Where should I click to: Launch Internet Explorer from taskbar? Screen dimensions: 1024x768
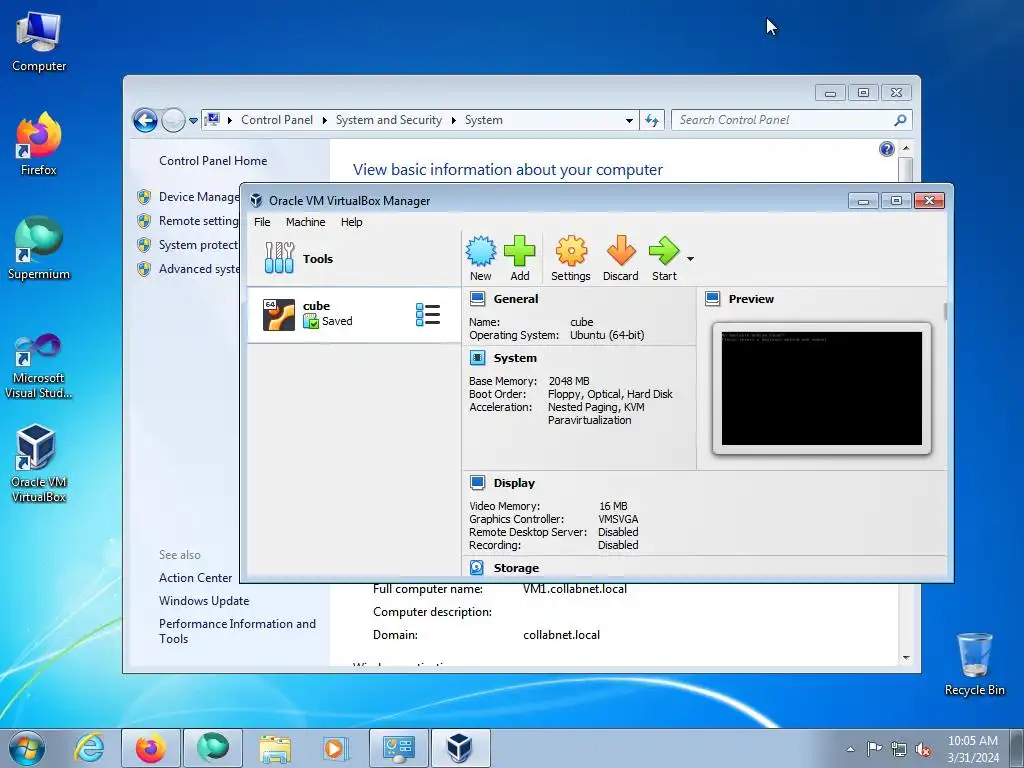89,748
